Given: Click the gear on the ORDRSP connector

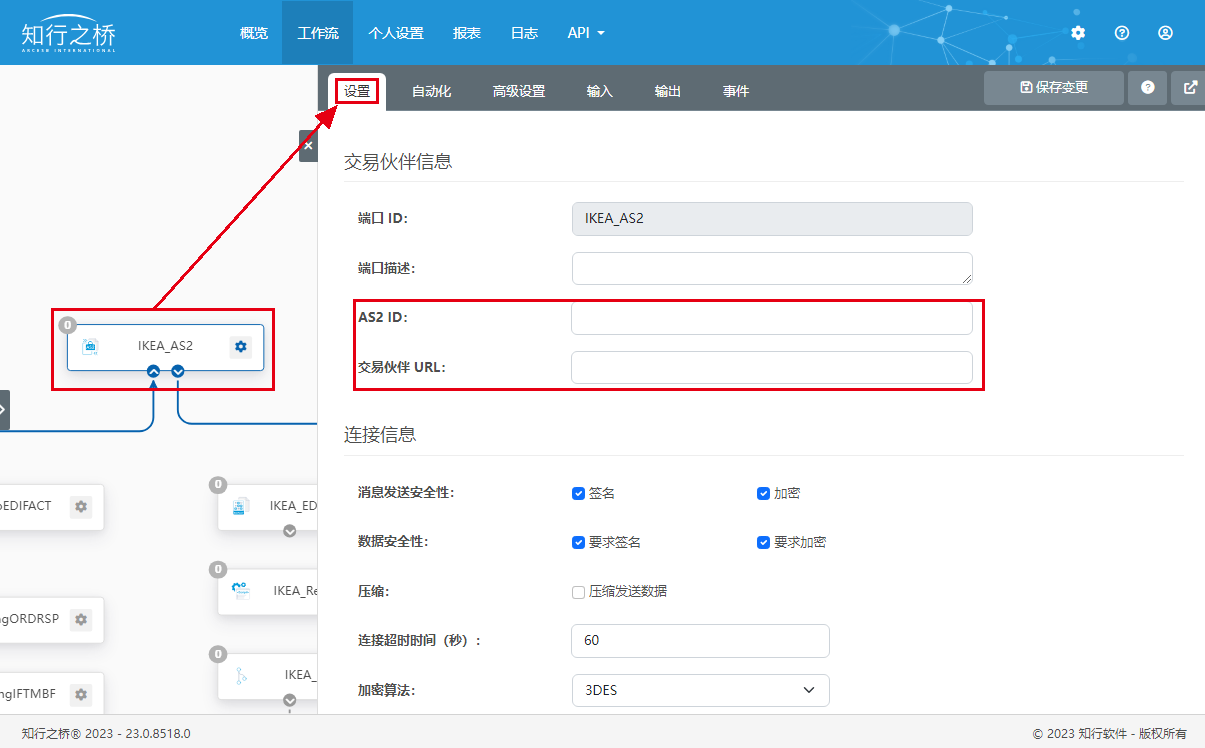Looking at the screenshot, I should pyautogui.click(x=81, y=620).
